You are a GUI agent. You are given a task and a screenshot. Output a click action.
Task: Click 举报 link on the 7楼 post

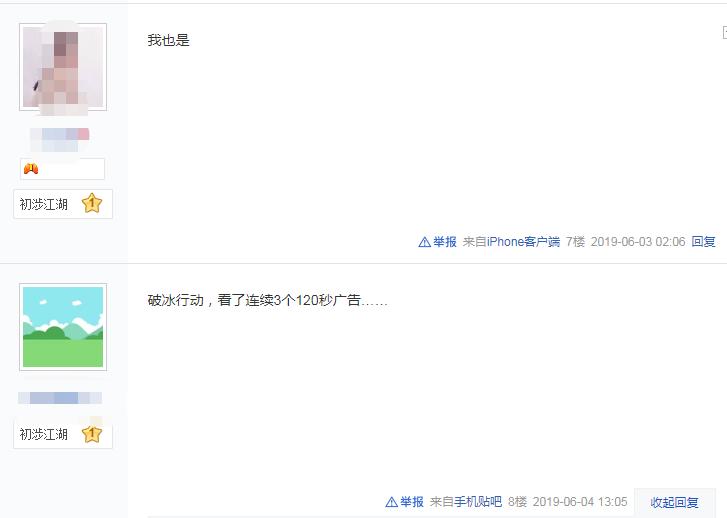(x=445, y=242)
